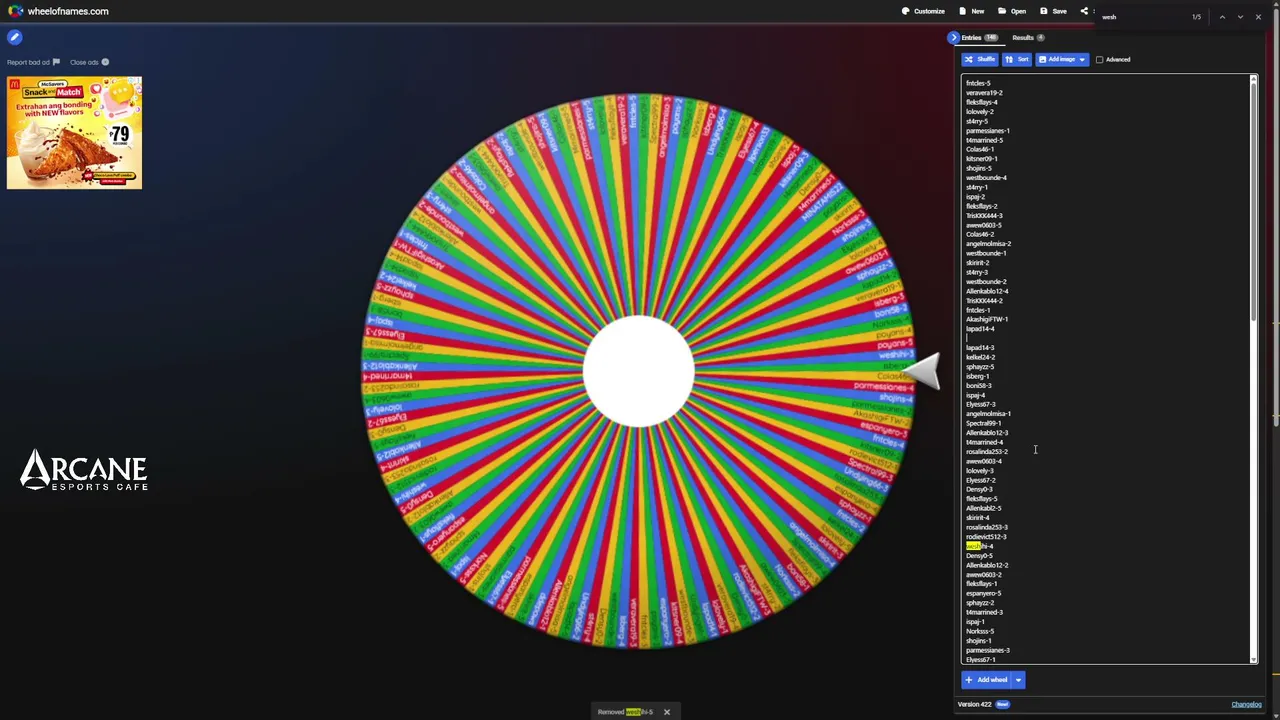Click entry 'veravera19-2' in list
The width and height of the screenshot is (1280, 720).
click(x=984, y=93)
